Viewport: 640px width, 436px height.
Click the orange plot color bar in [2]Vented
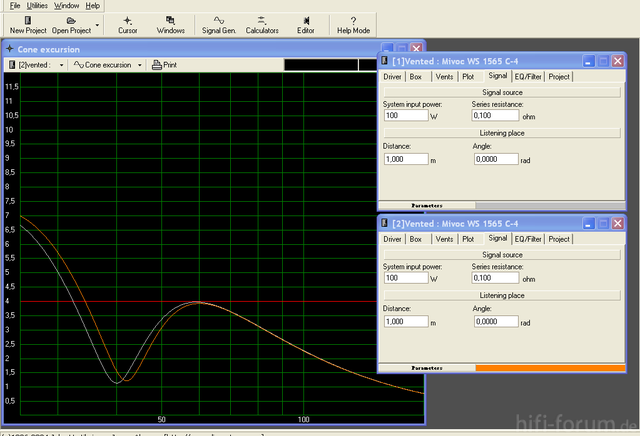tap(549, 369)
